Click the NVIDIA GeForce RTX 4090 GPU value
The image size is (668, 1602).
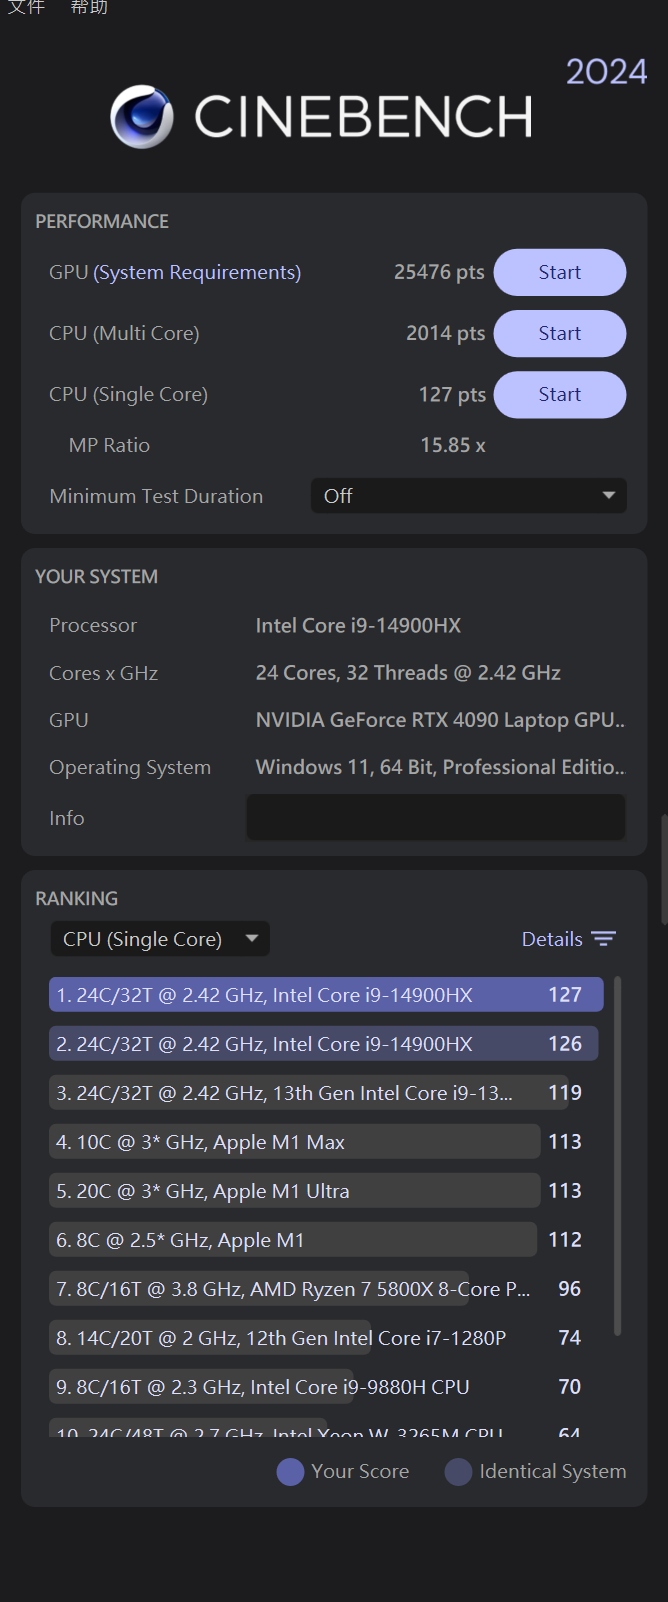tap(440, 720)
